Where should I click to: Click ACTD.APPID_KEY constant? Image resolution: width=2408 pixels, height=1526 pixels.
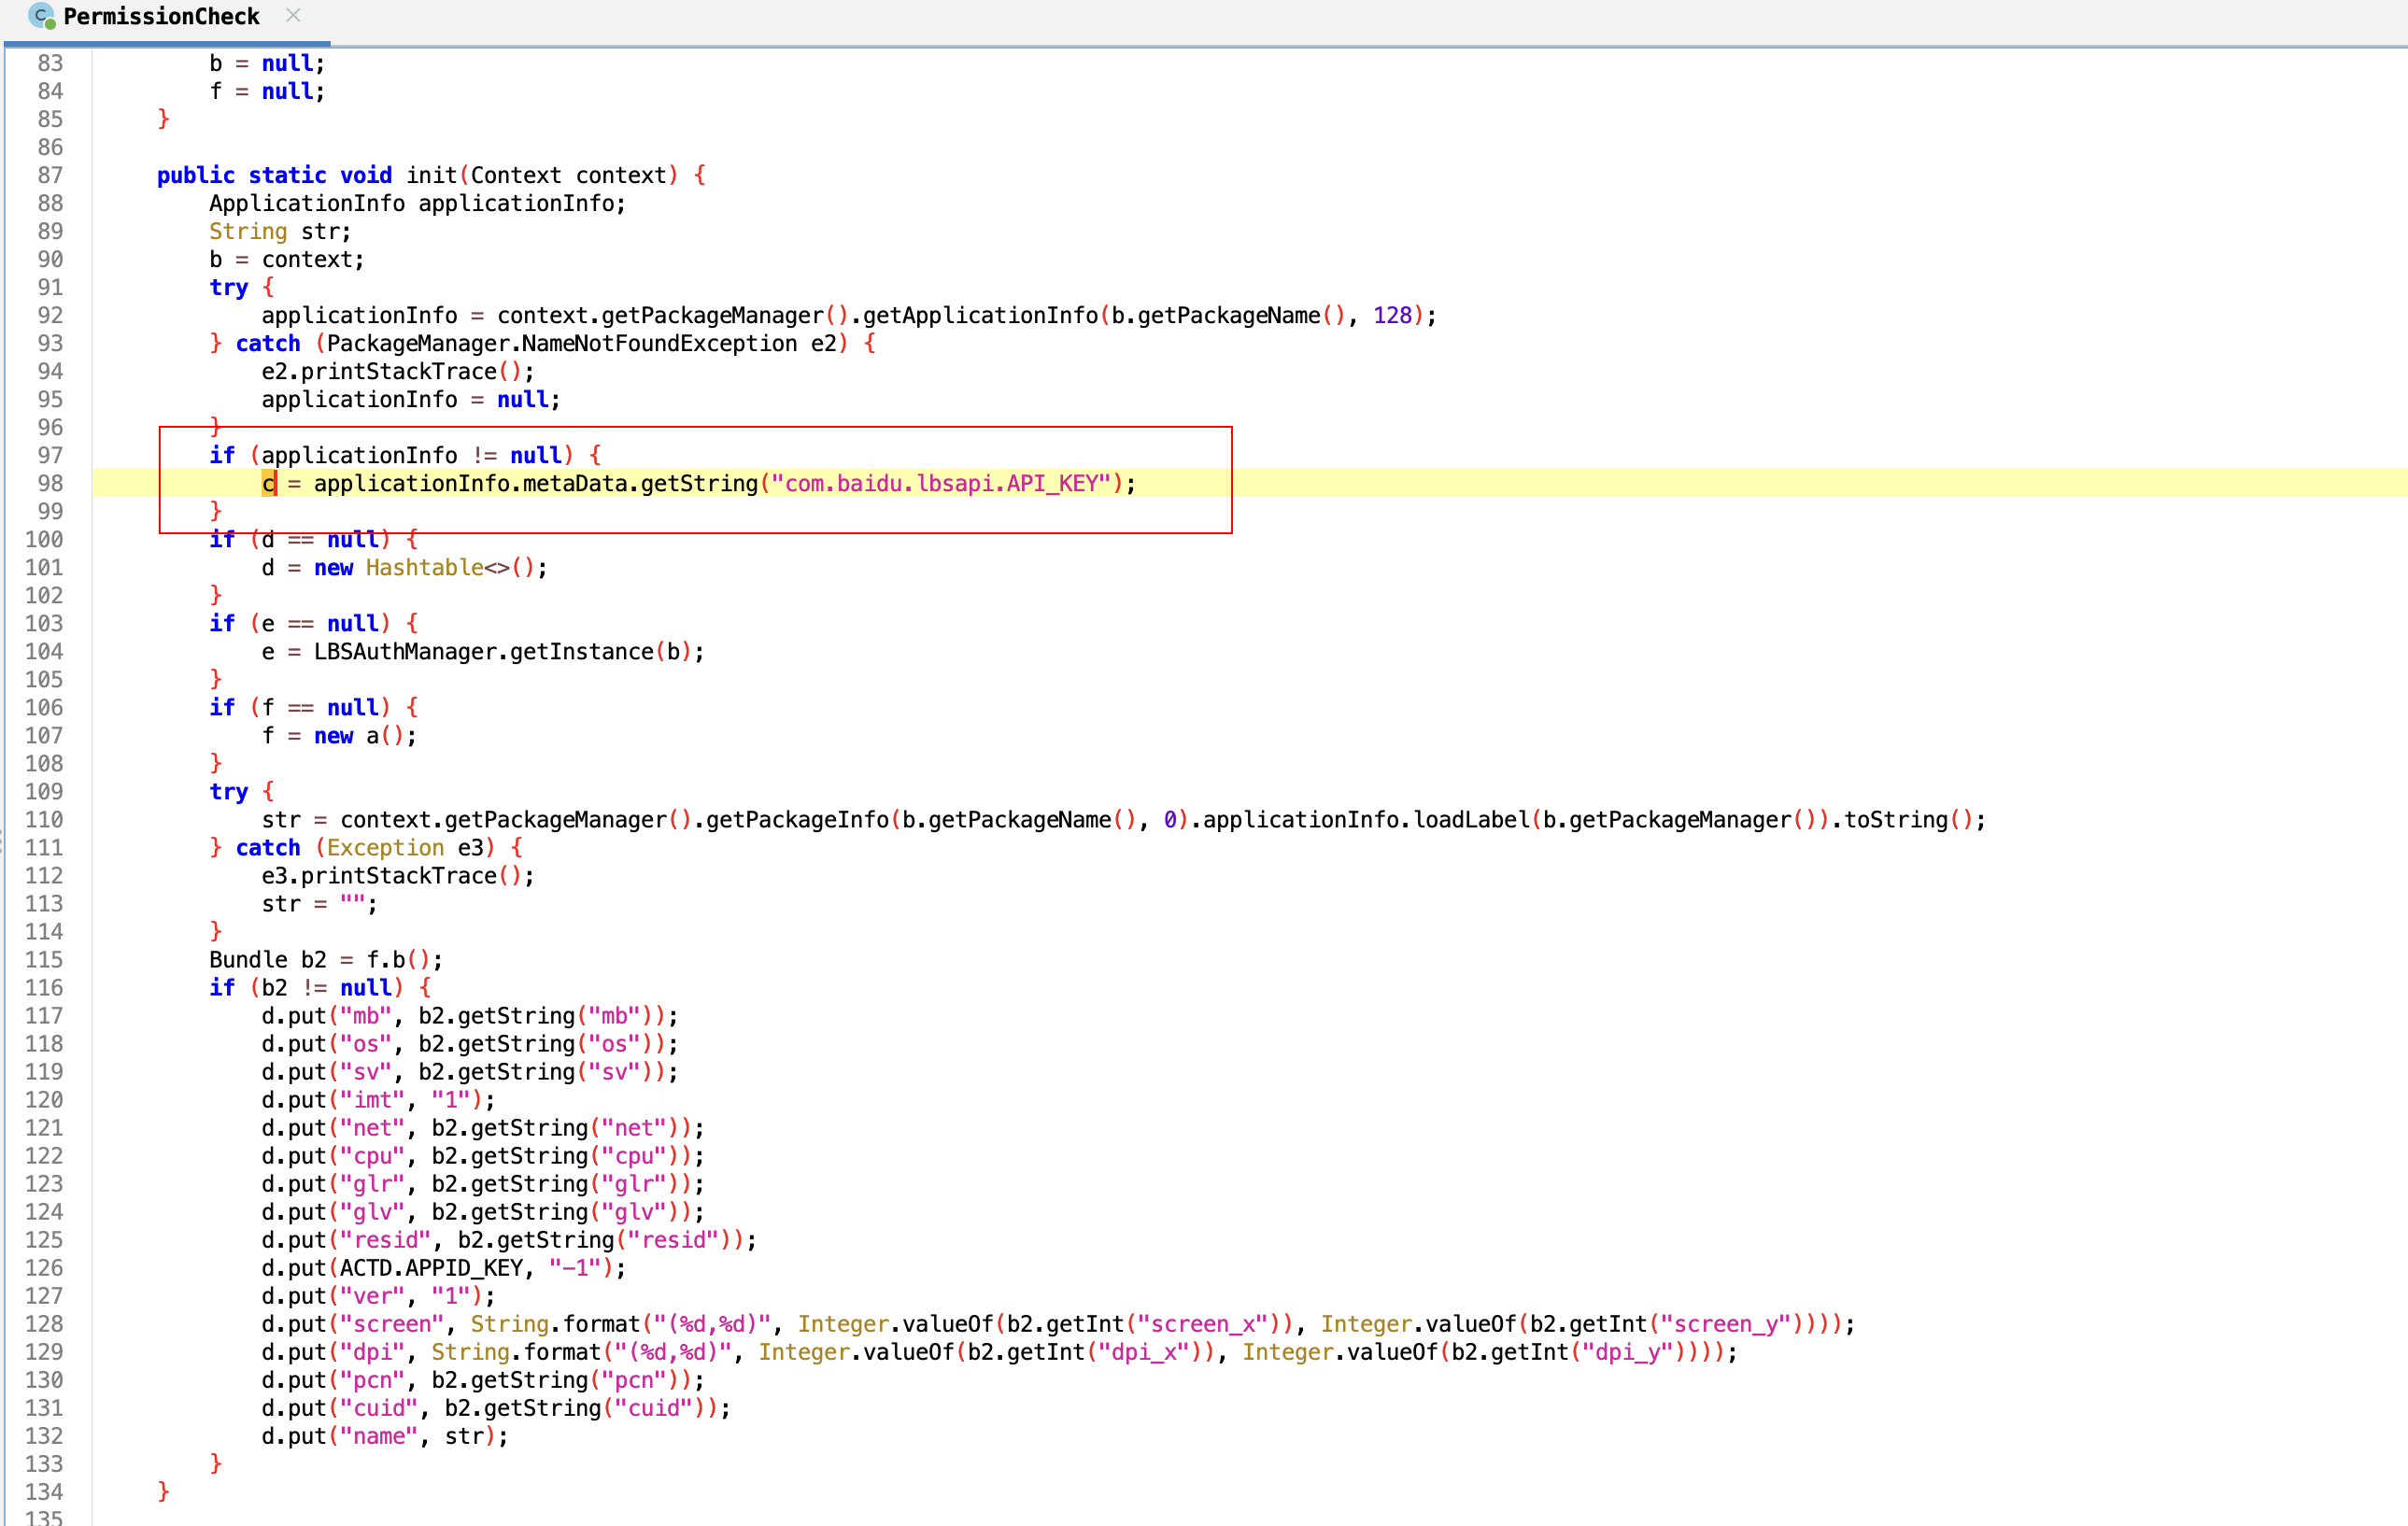431,1267
